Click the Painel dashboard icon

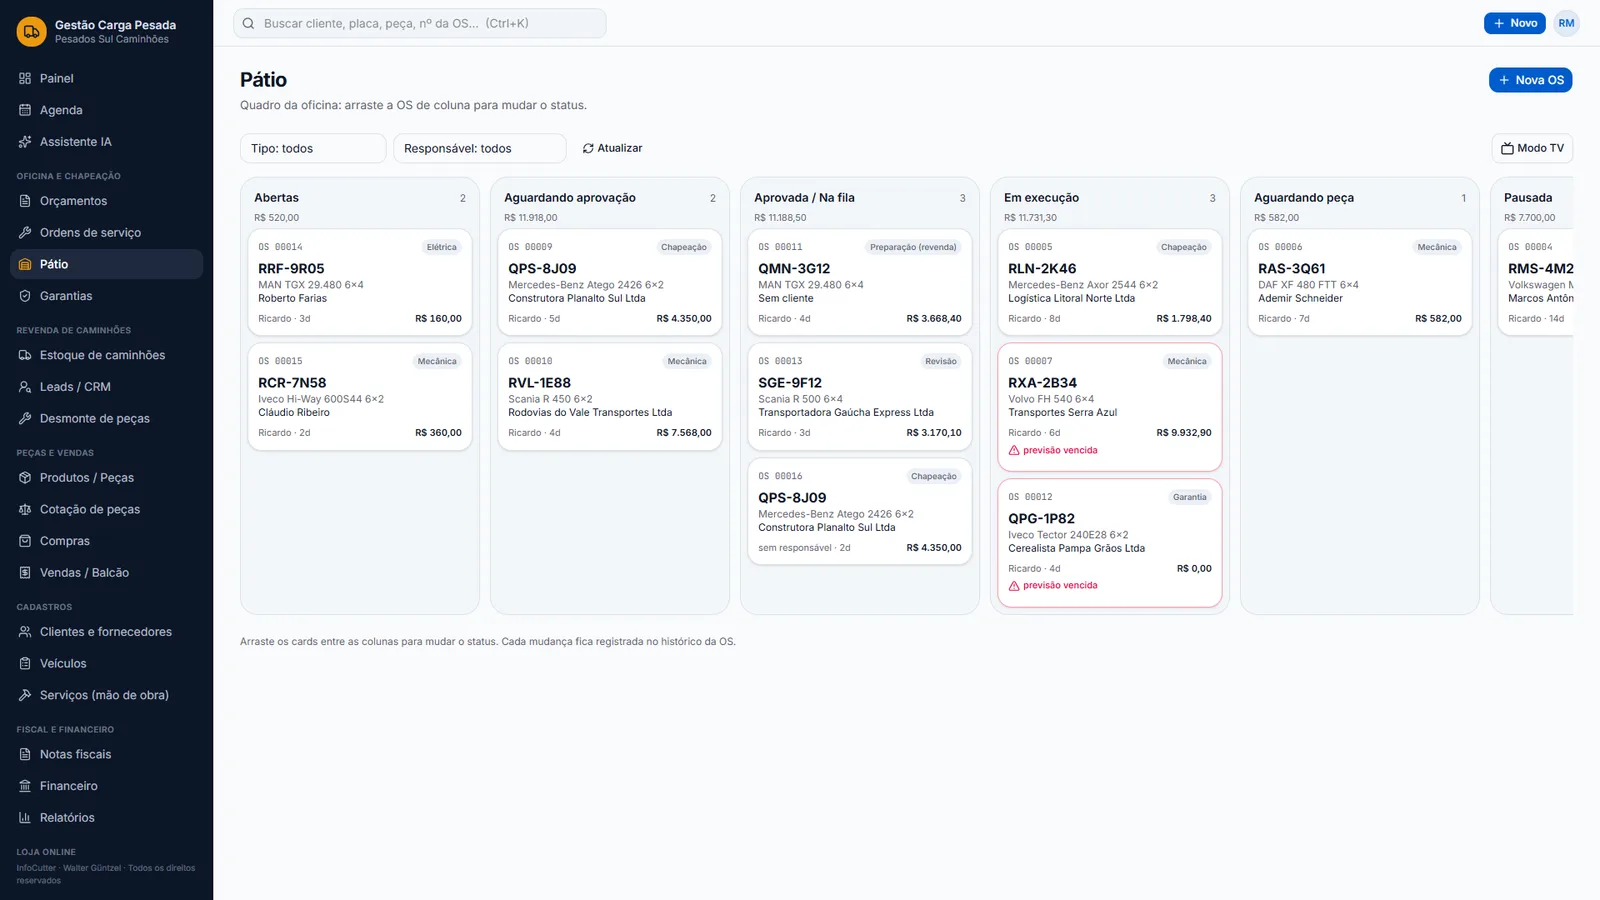(25, 78)
